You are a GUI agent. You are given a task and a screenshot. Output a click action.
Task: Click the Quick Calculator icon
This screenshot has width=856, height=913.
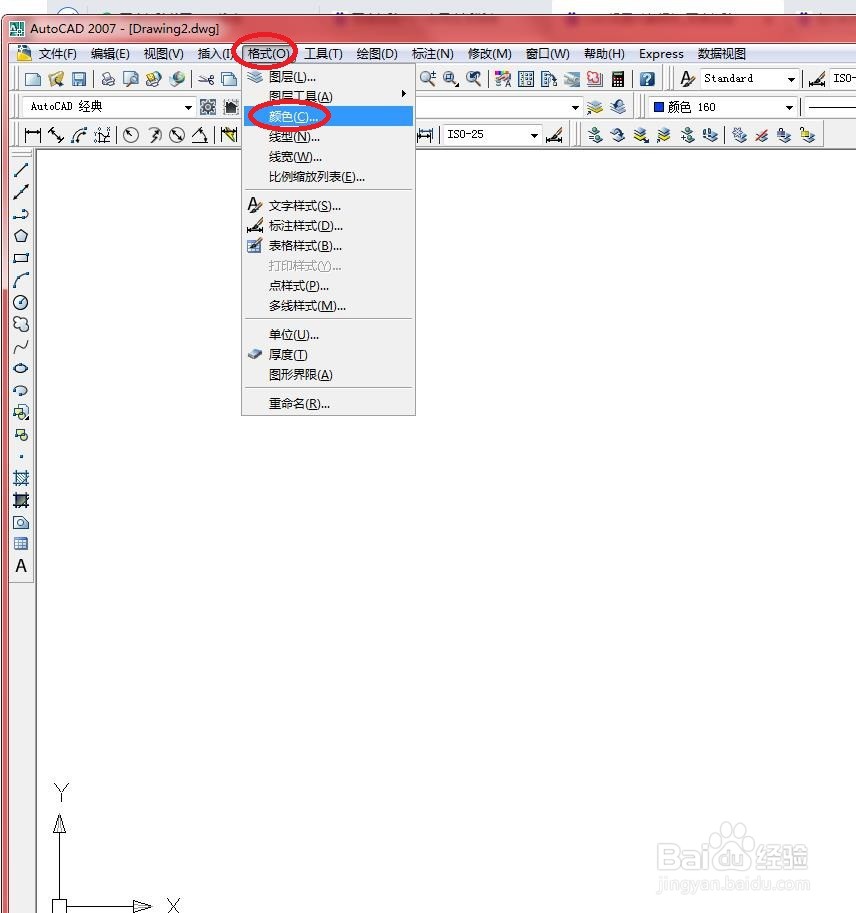[x=618, y=79]
